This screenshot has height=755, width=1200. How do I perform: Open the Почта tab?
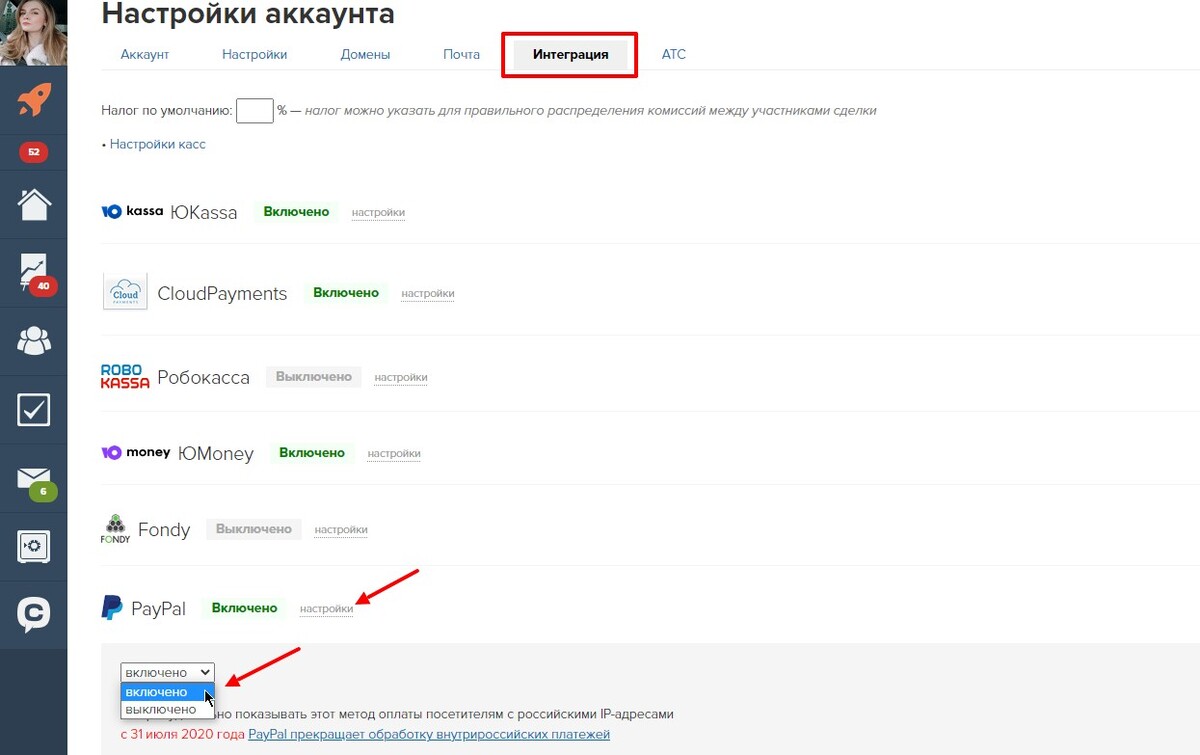pos(462,54)
